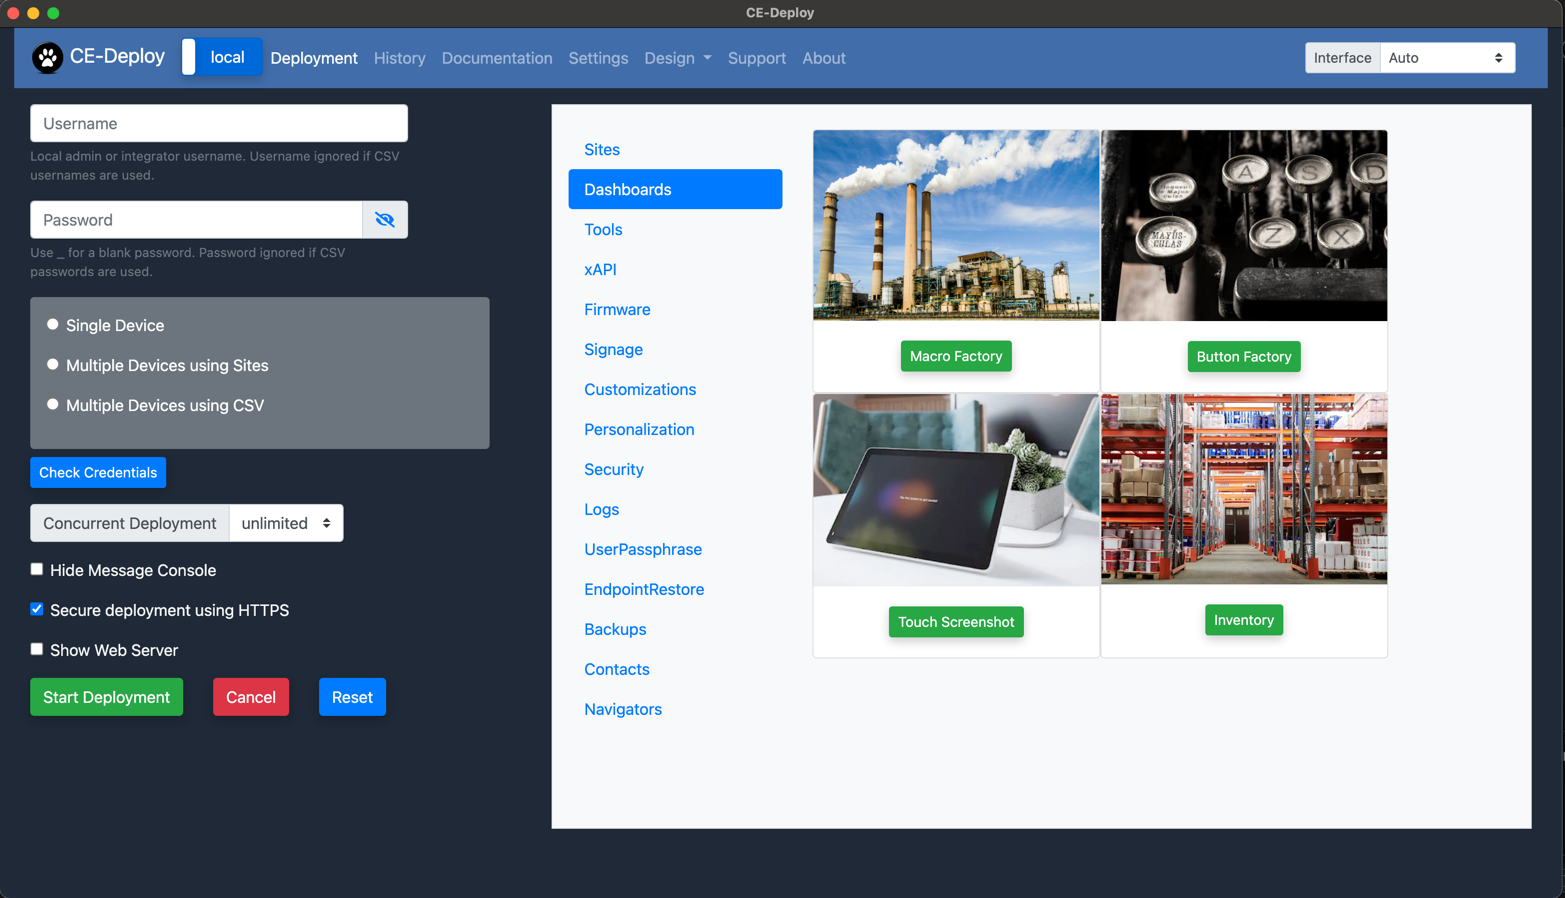Image resolution: width=1565 pixels, height=898 pixels.
Task: Click the Check Credentials button
Action: (98, 472)
